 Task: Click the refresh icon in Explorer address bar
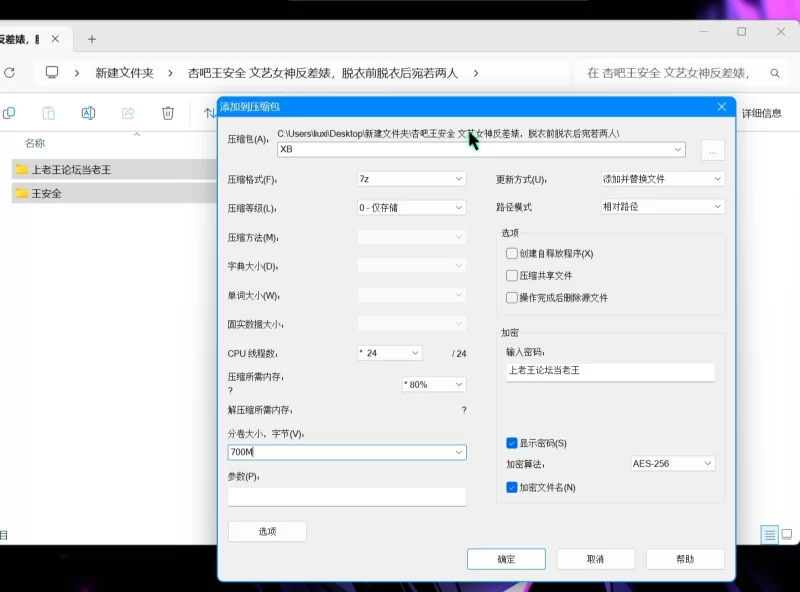(x=9, y=73)
